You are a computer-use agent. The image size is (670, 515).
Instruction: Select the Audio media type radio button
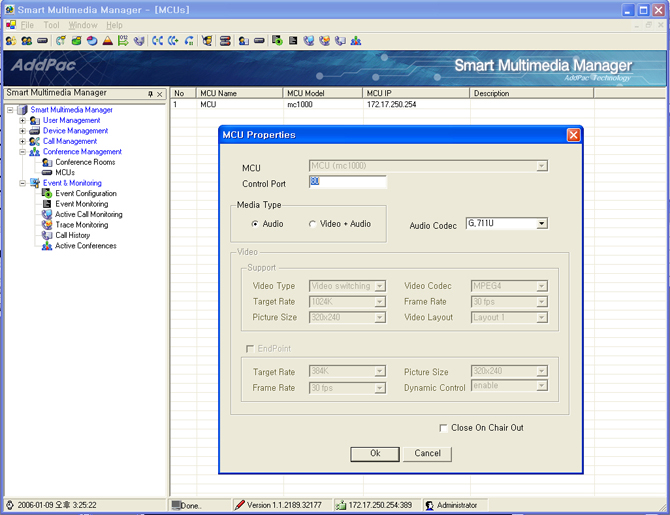point(255,224)
